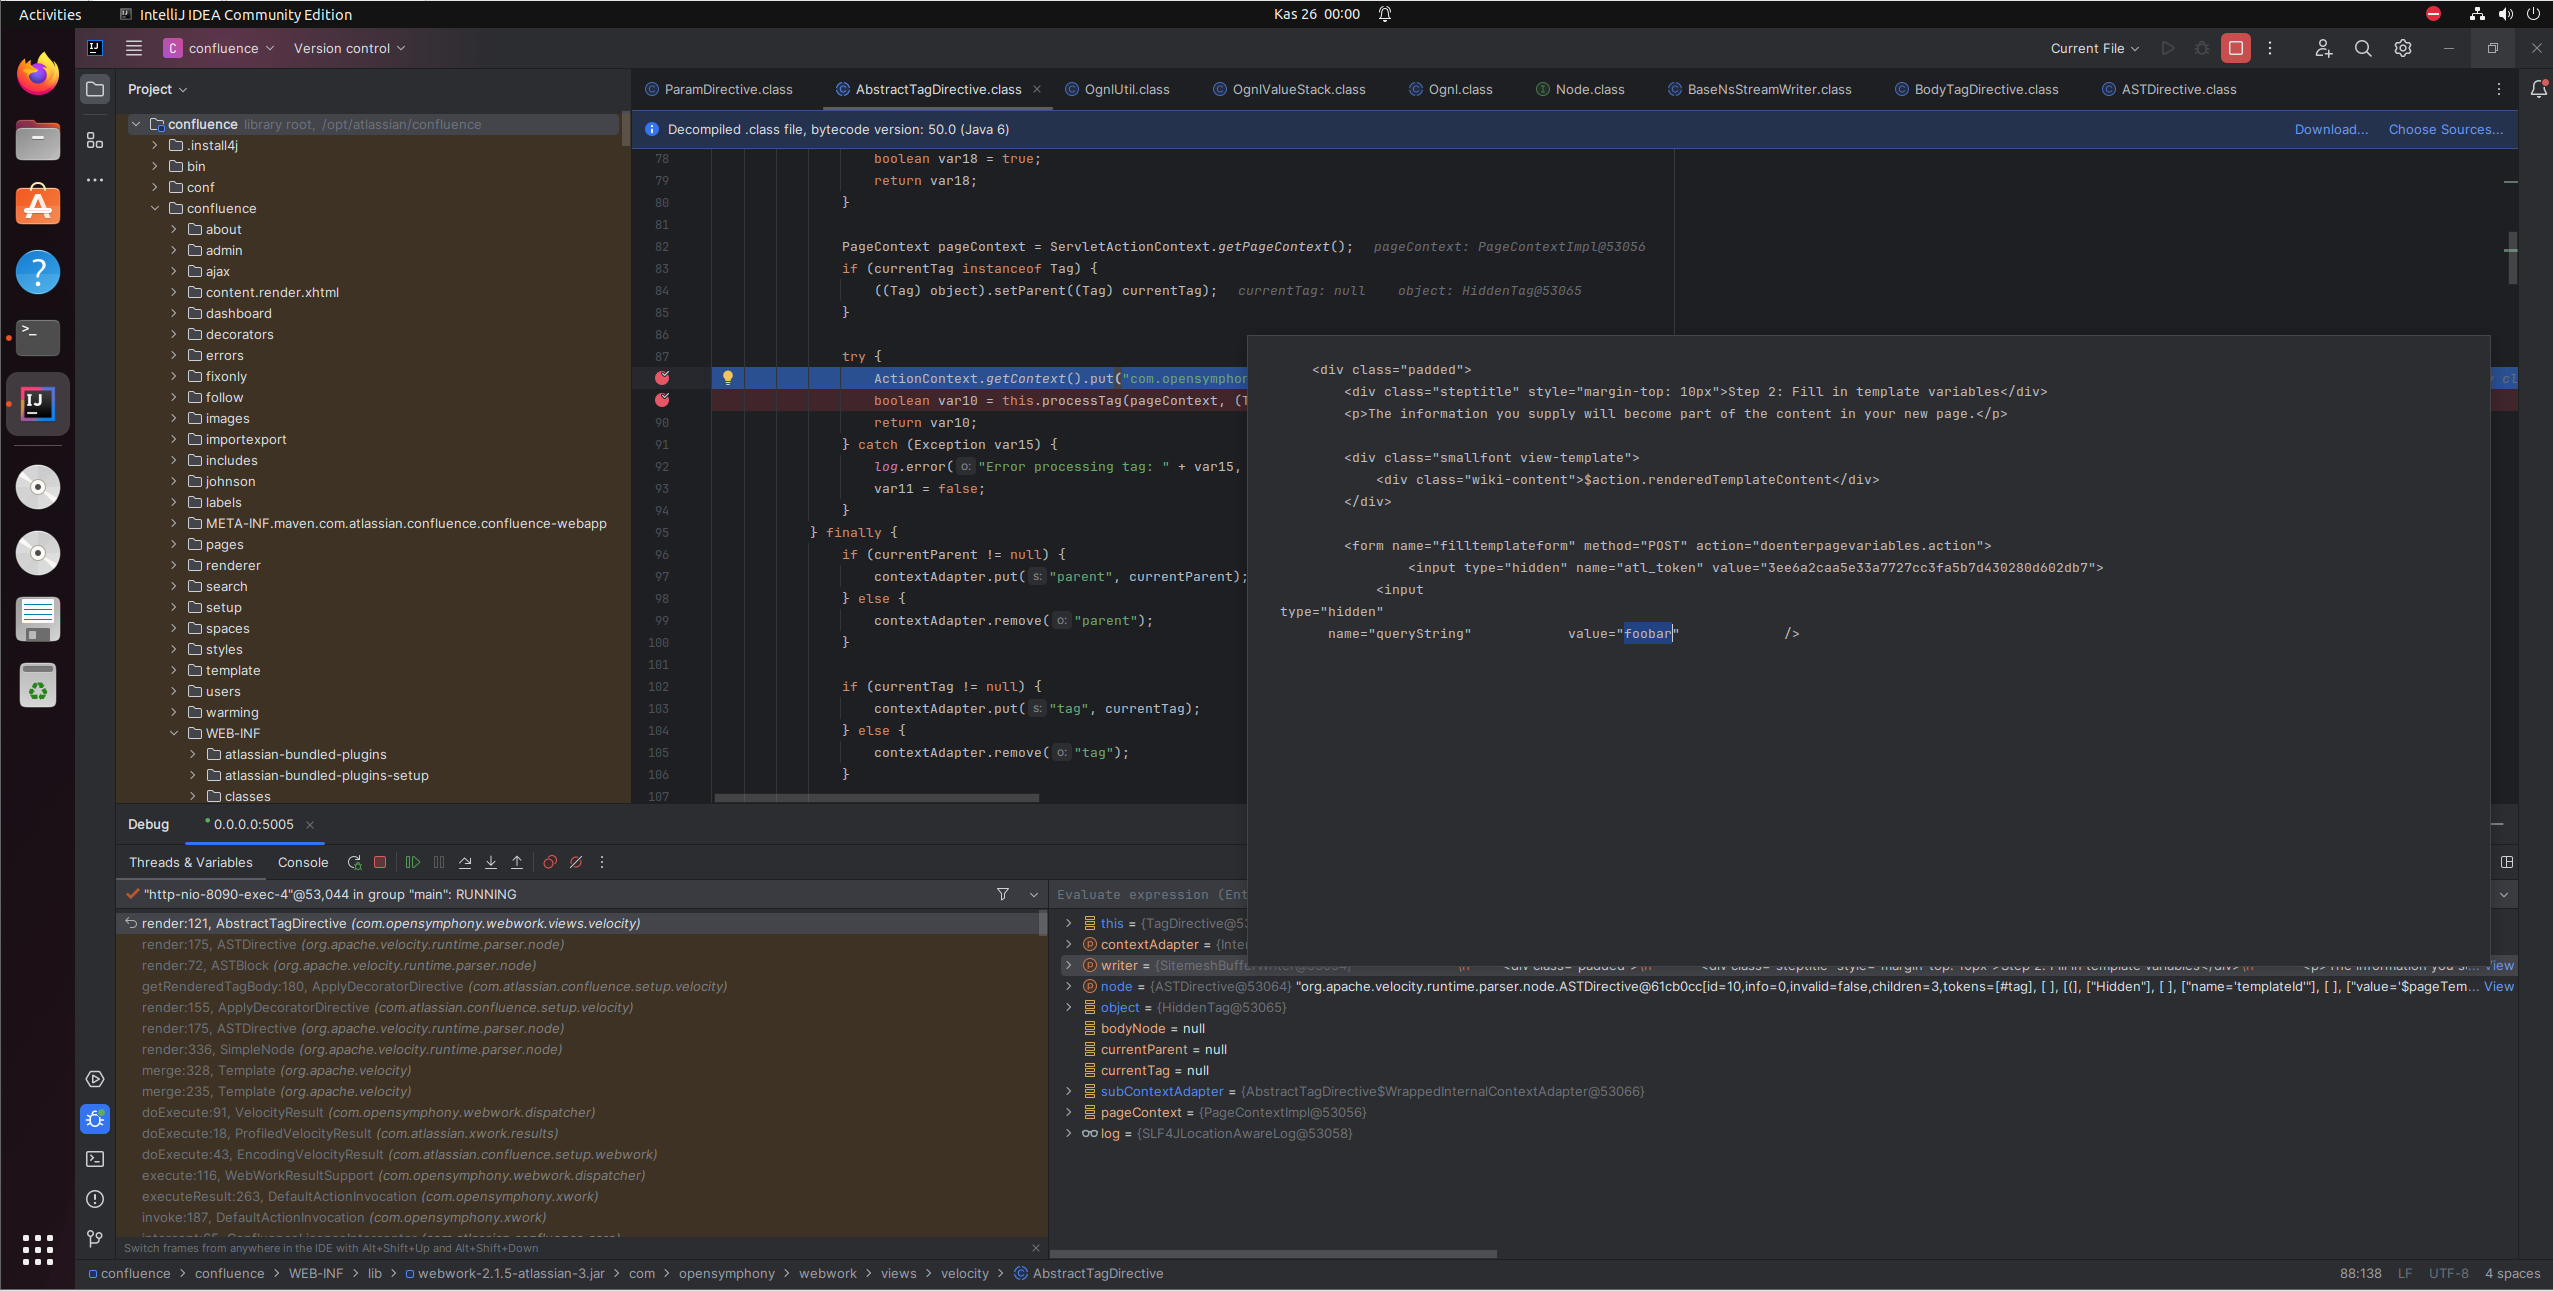Viewport: 2553px width, 1291px height.
Task: Step over in the debugger
Action: click(465, 862)
